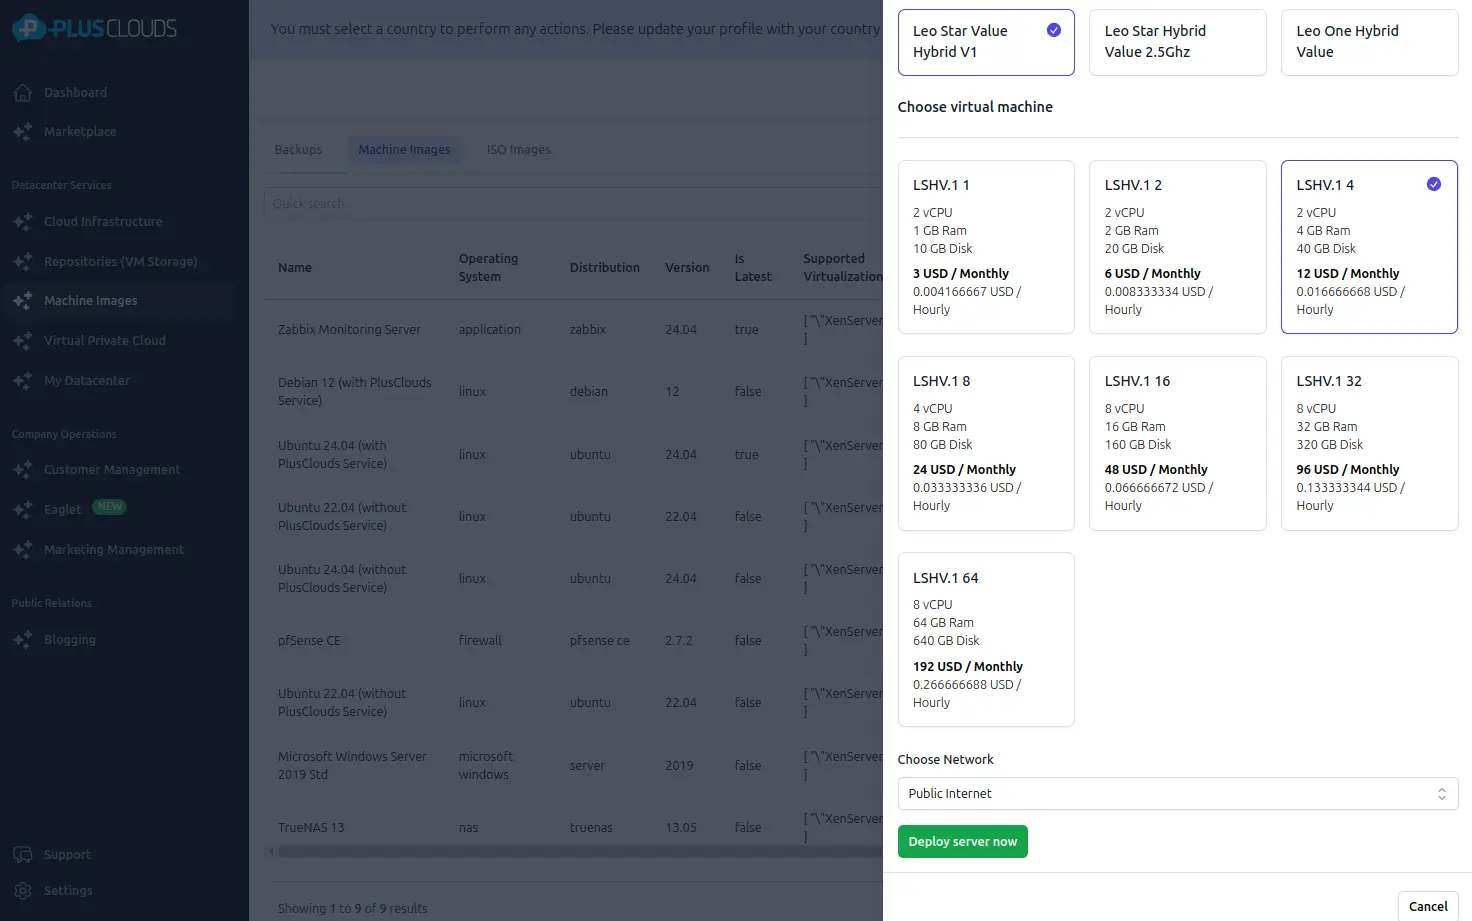Click the Customer Management sidebar icon
Image resolution: width=1472 pixels, height=921 pixels.
click(x=23, y=470)
